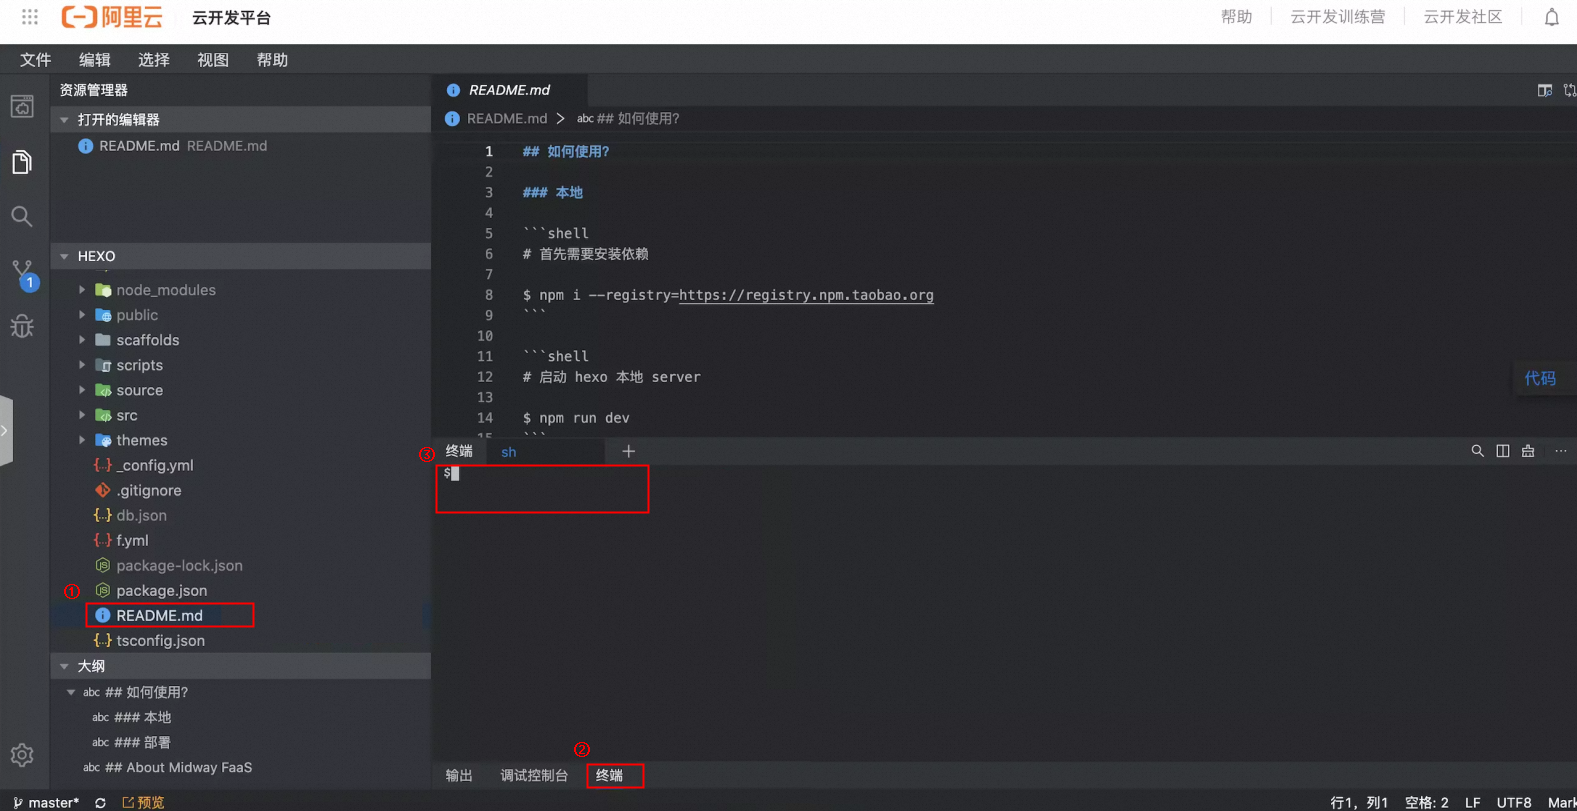The image size is (1577, 811).
Task: Switch to the 调试控制台 tab
Action: pyautogui.click(x=534, y=776)
